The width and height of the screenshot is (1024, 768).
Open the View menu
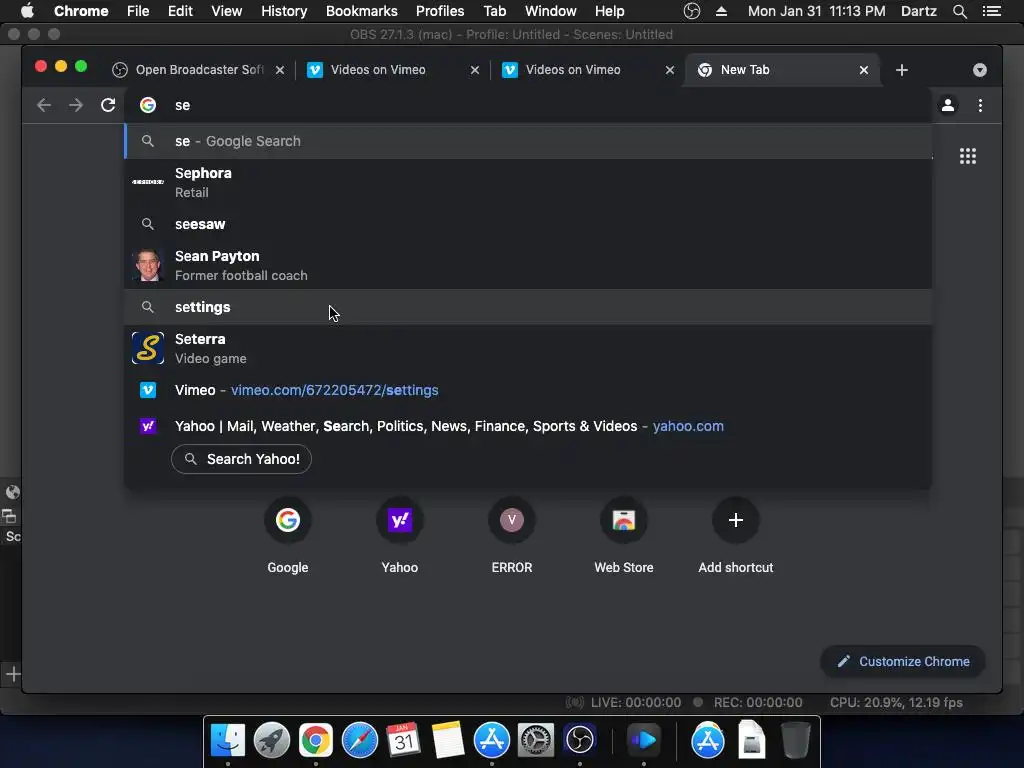pyautogui.click(x=227, y=11)
